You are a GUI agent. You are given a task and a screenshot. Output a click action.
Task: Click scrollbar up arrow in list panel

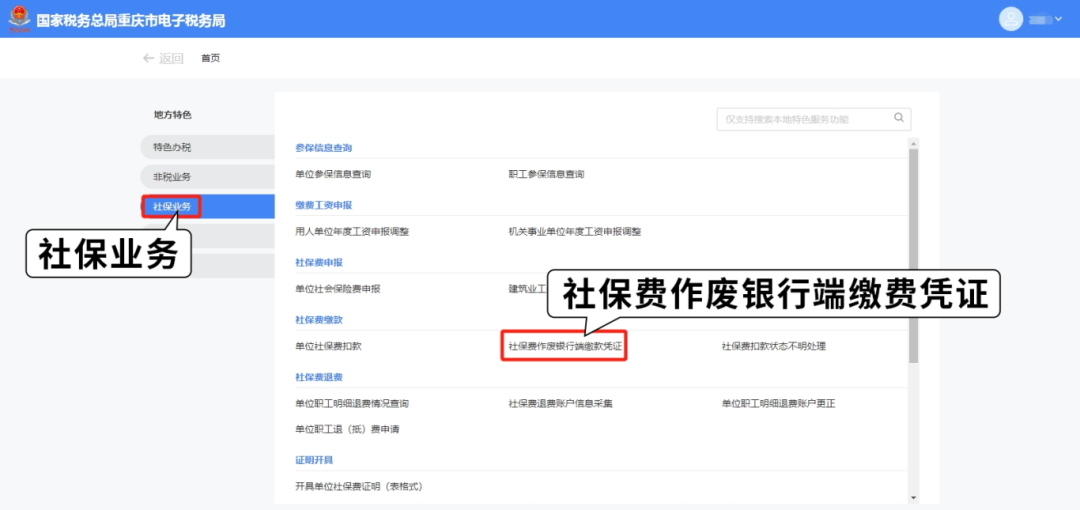[913, 144]
